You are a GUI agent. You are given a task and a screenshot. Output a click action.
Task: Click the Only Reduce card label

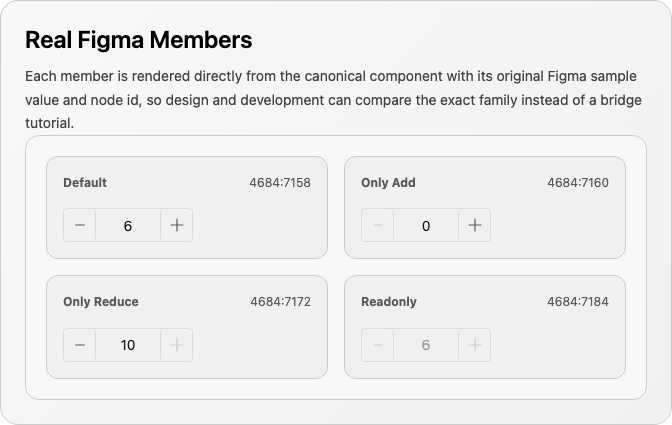point(101,302)
